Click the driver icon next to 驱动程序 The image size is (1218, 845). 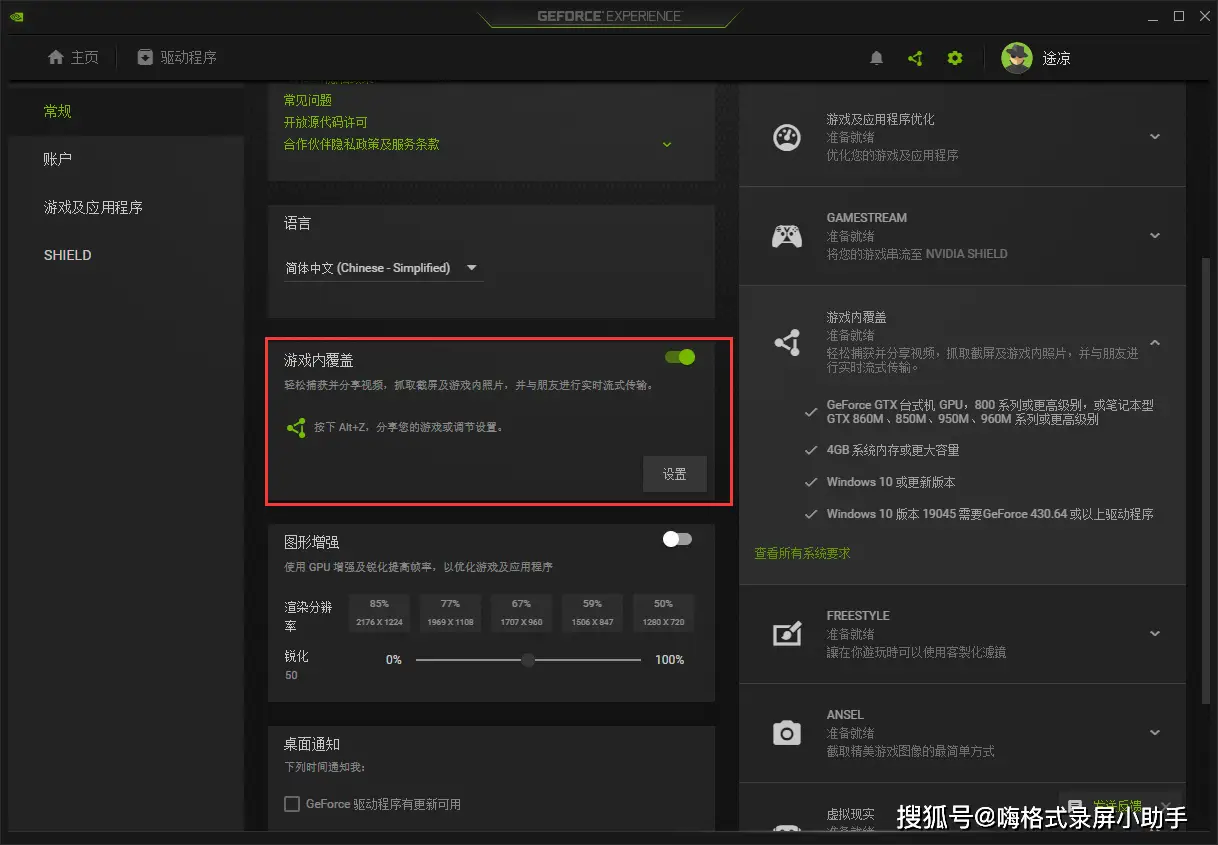[145, 57]
